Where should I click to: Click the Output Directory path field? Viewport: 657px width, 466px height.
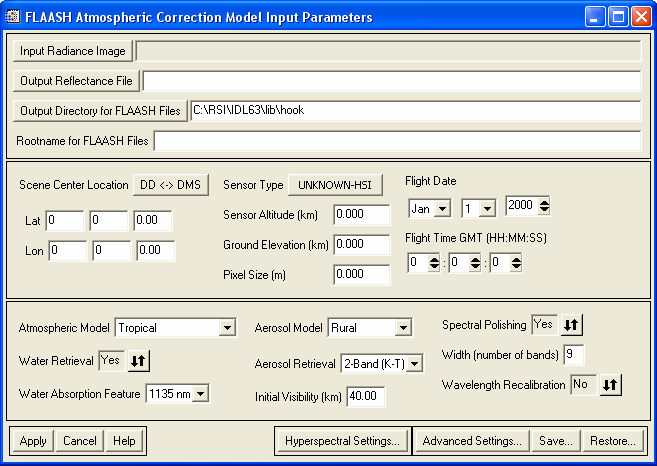[x=416, y=111]
